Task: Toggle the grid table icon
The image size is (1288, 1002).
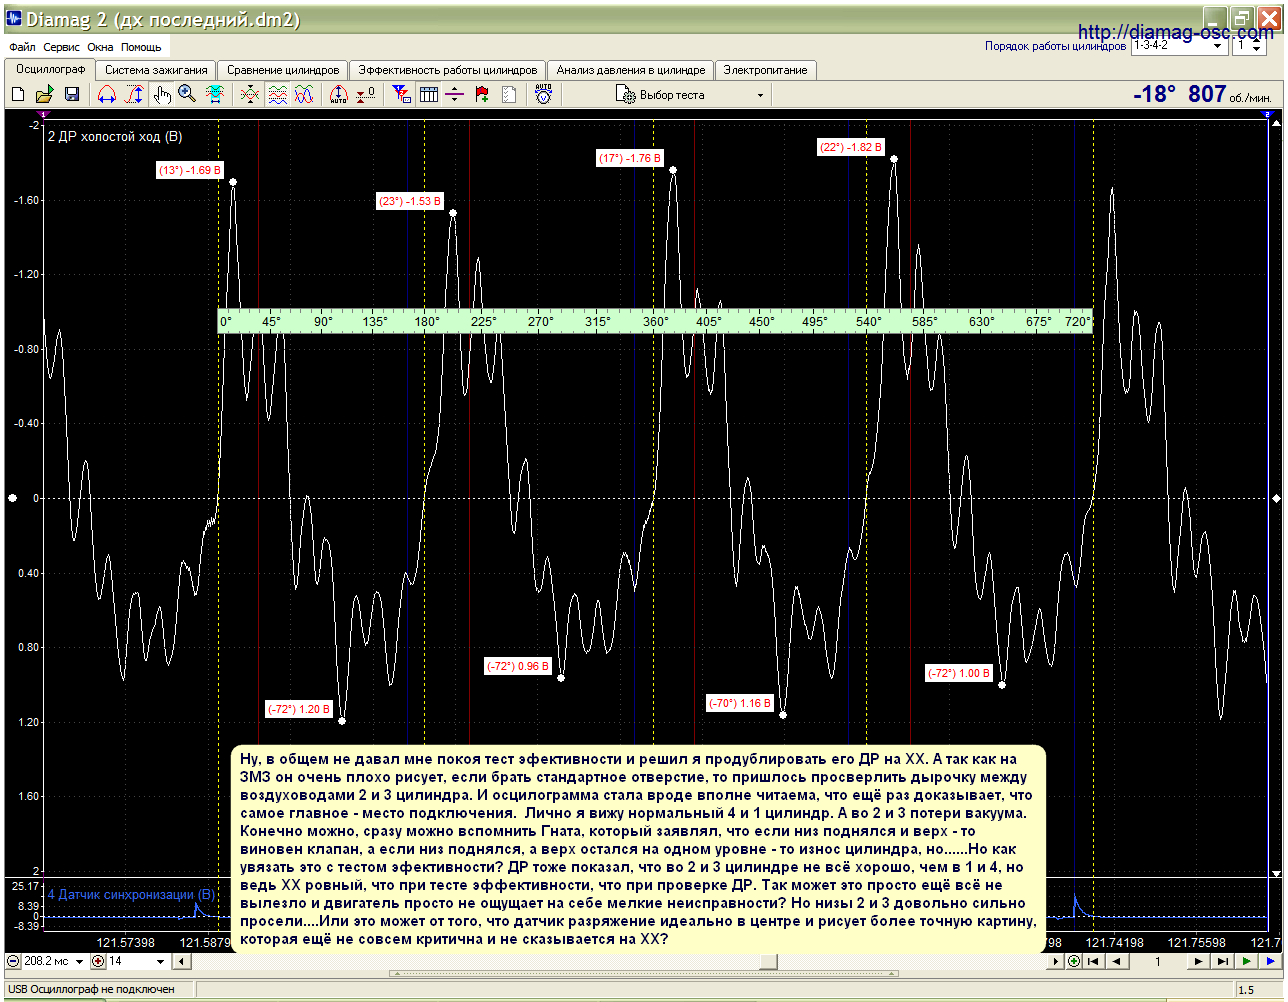Action: pos(429,94)
